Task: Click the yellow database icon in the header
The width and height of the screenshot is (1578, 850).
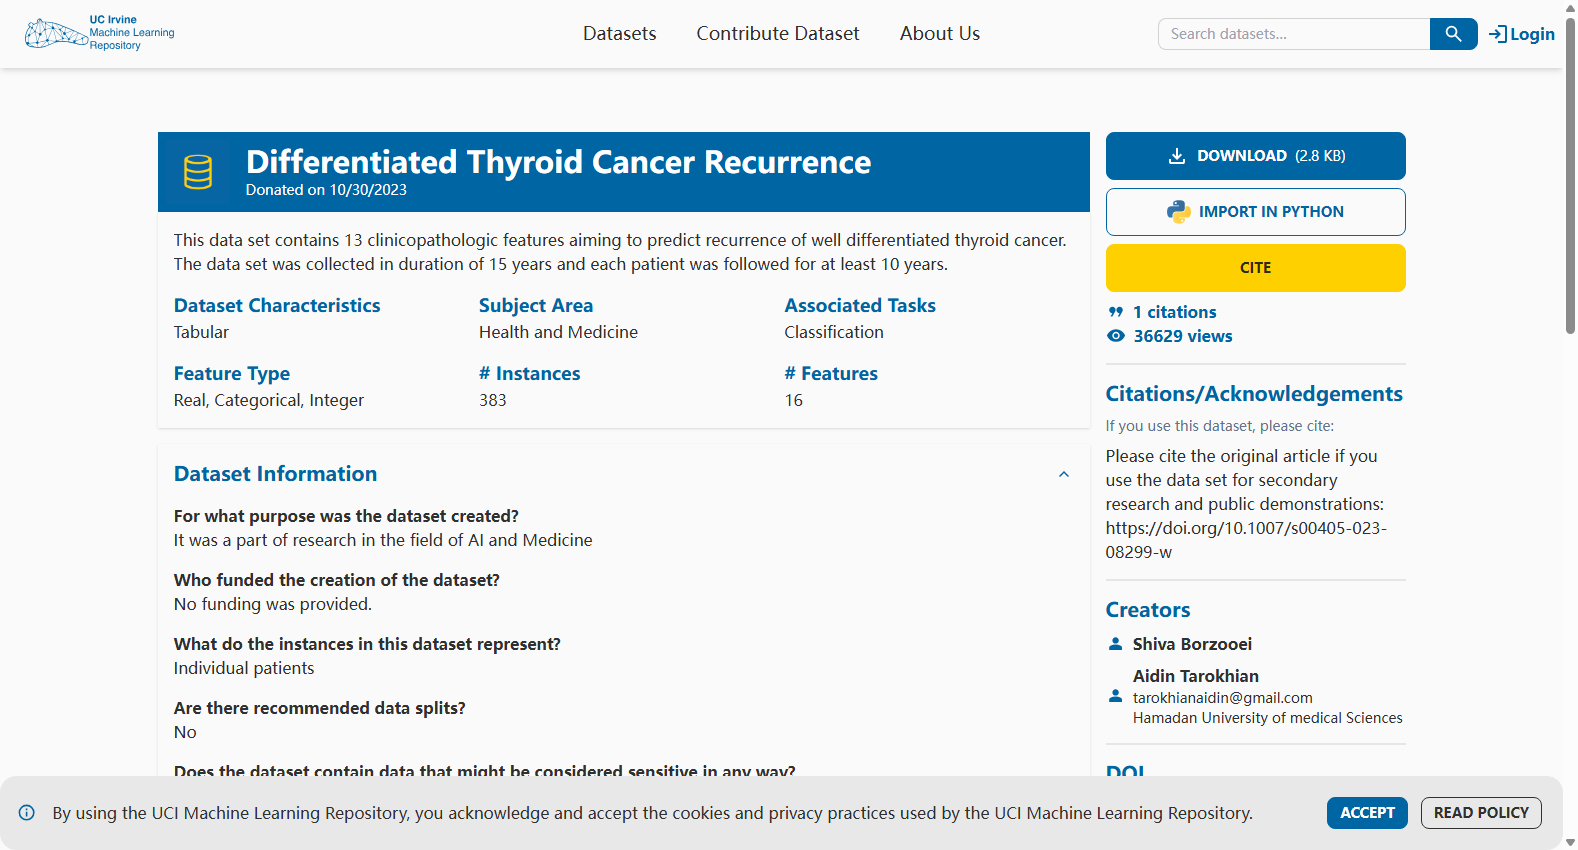Action: (198, 172)
